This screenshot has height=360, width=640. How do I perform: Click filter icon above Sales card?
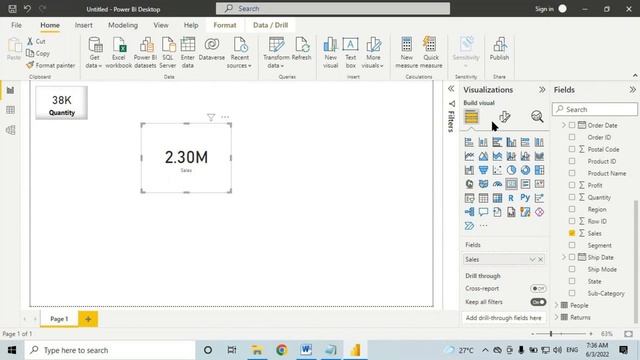pos(211,118)
